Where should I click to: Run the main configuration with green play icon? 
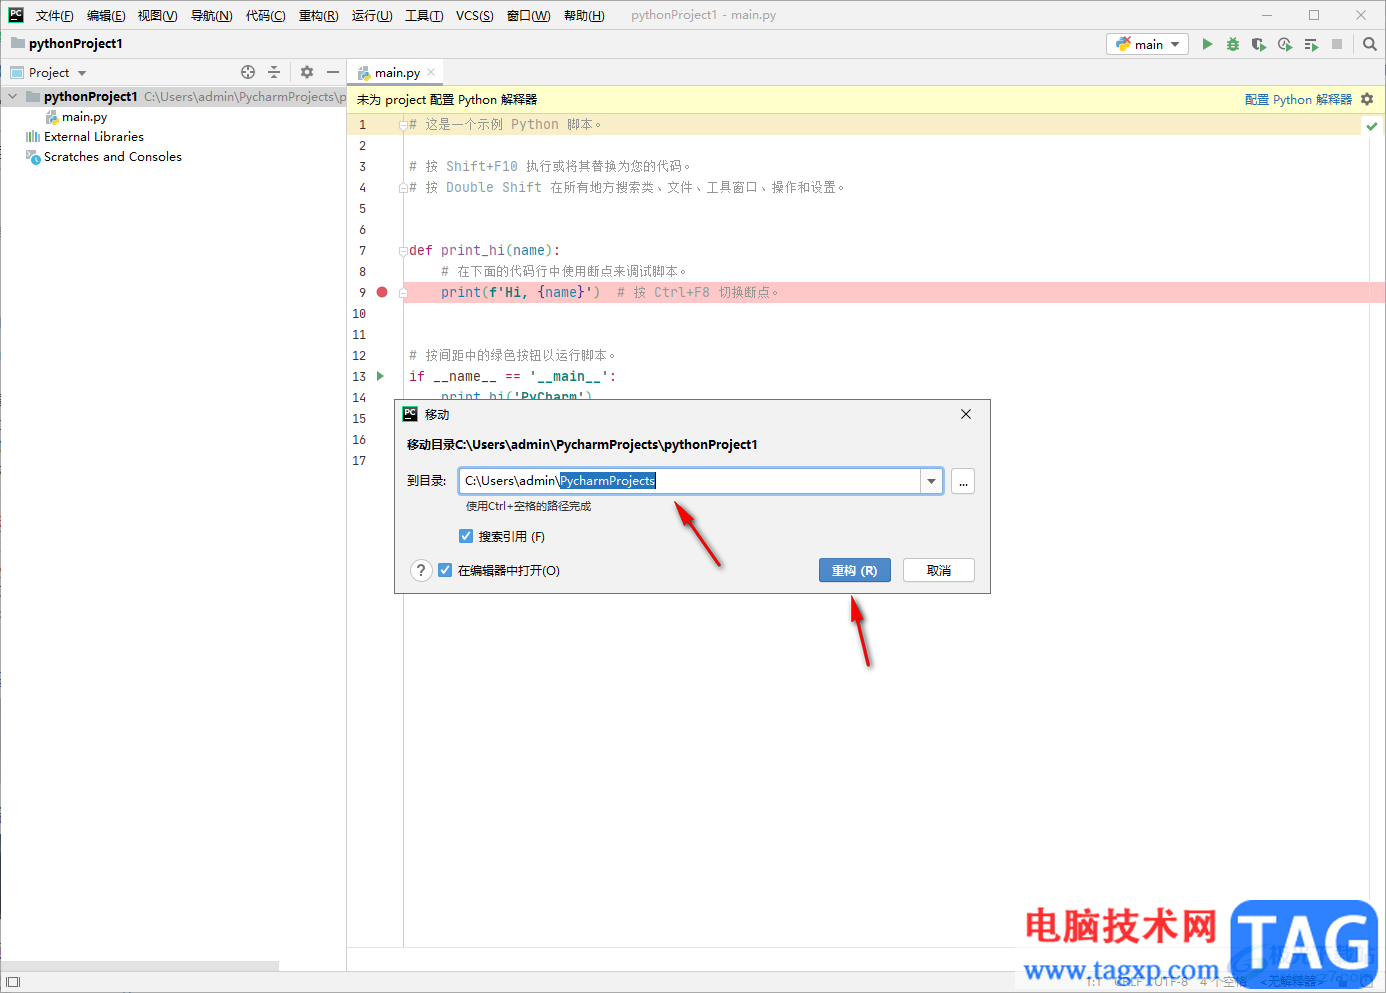pos(1207,44)
